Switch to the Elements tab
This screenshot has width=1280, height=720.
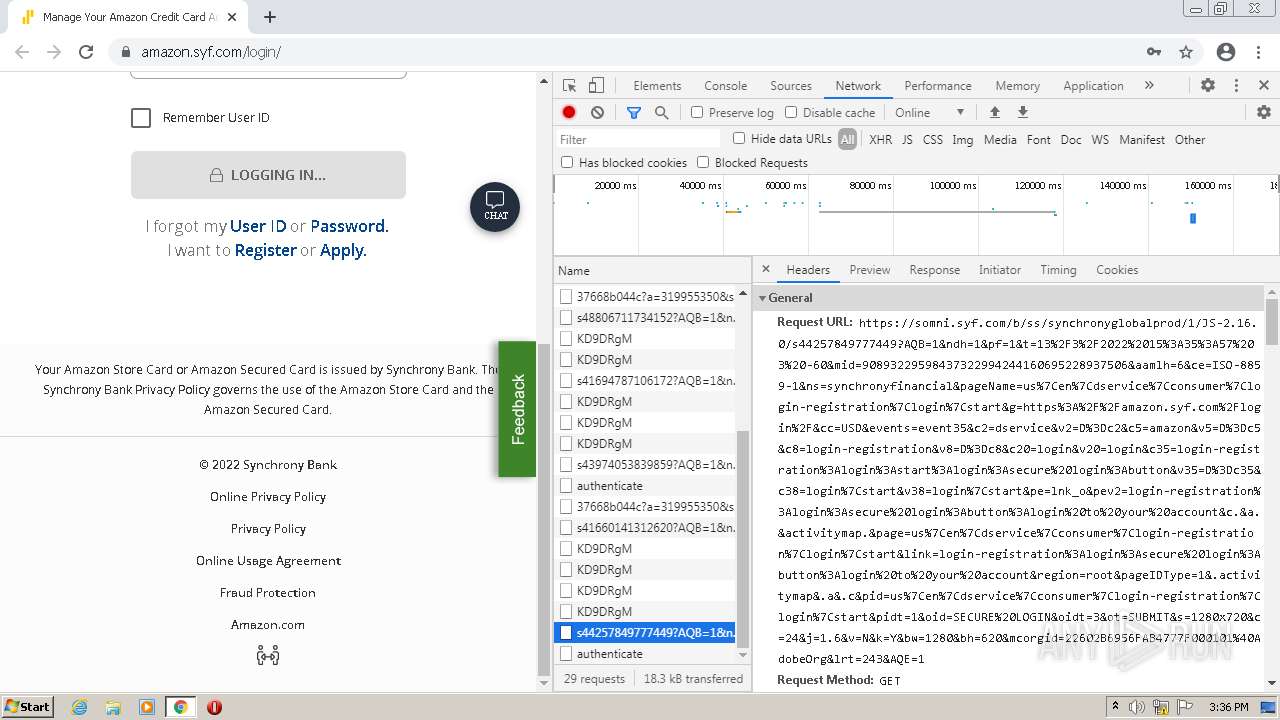click(657, 86)
